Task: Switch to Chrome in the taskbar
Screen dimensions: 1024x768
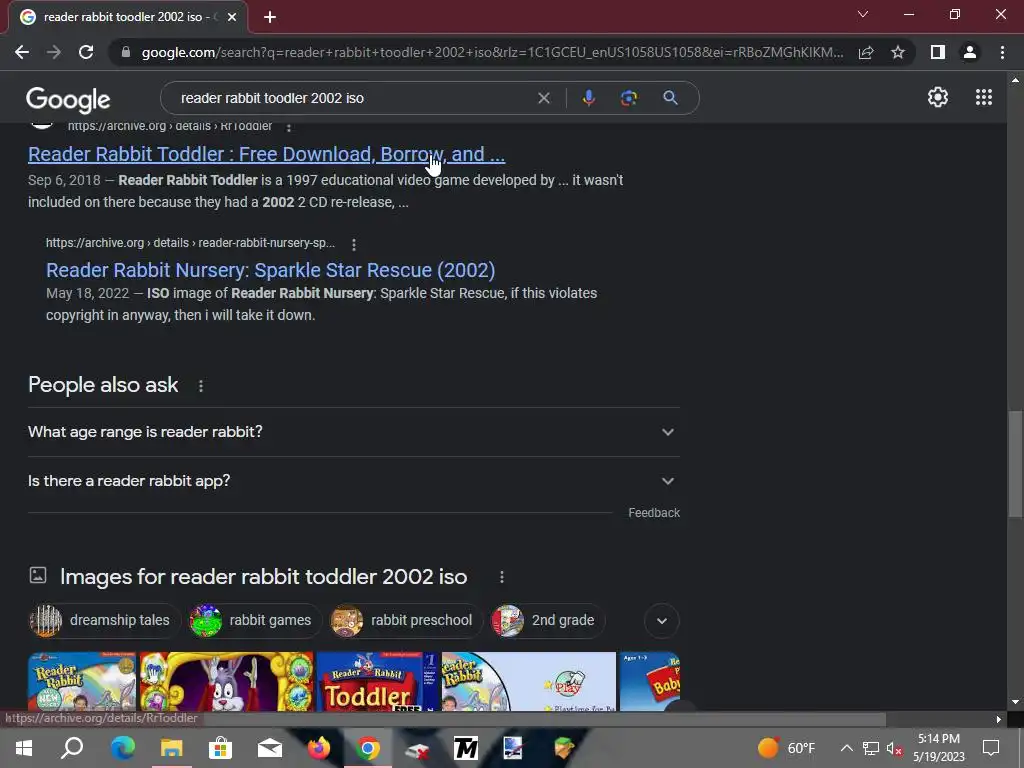Action: tap(368, 748)
